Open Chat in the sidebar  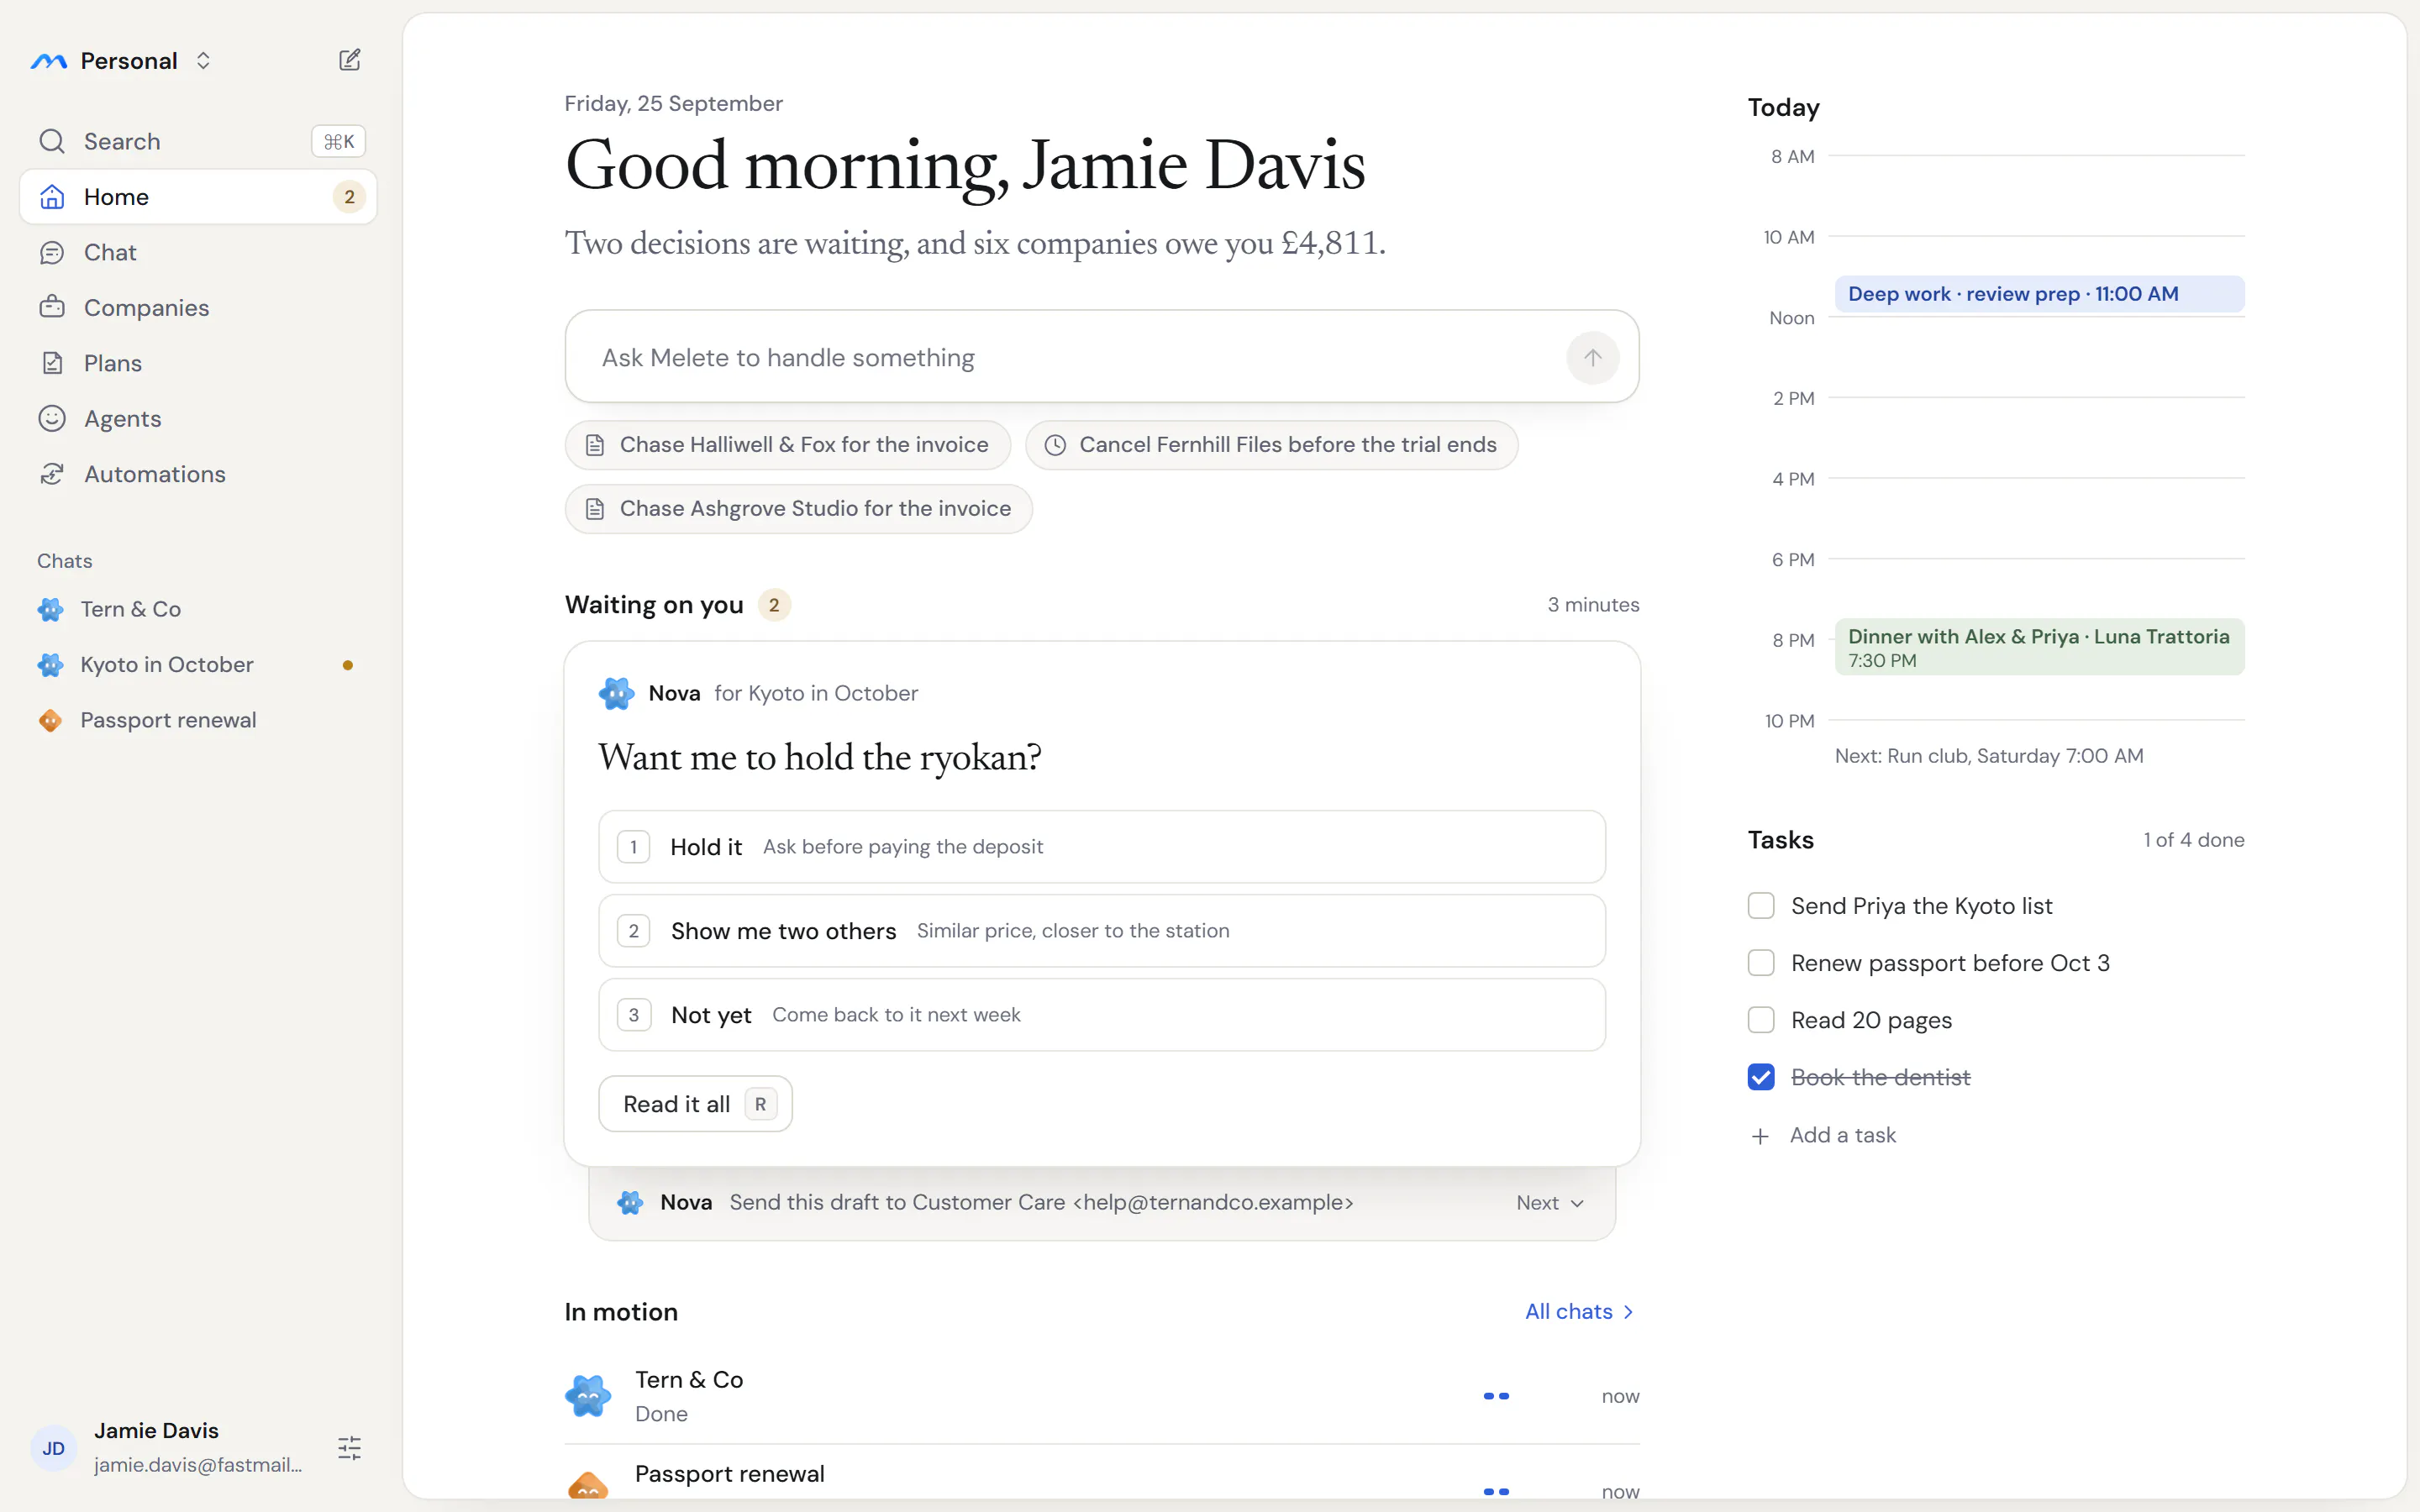[198, 252]
